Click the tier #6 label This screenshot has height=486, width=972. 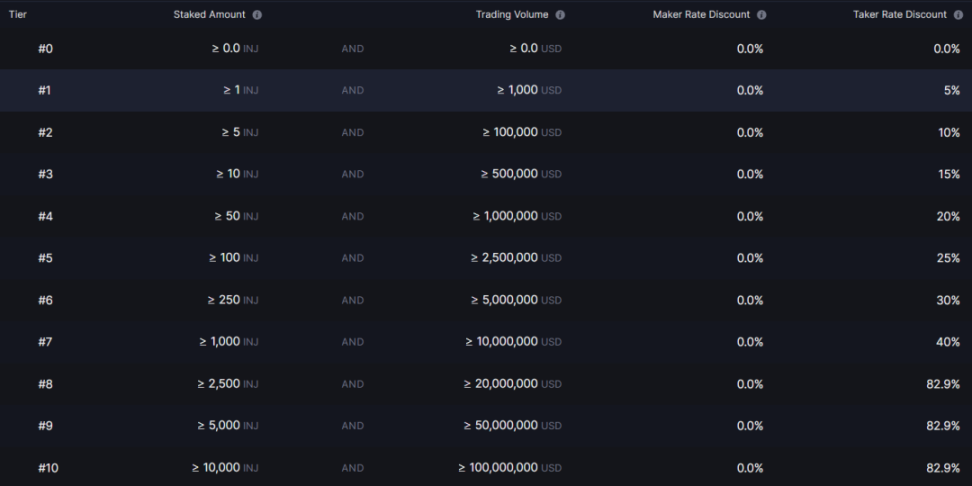point(45,300)
